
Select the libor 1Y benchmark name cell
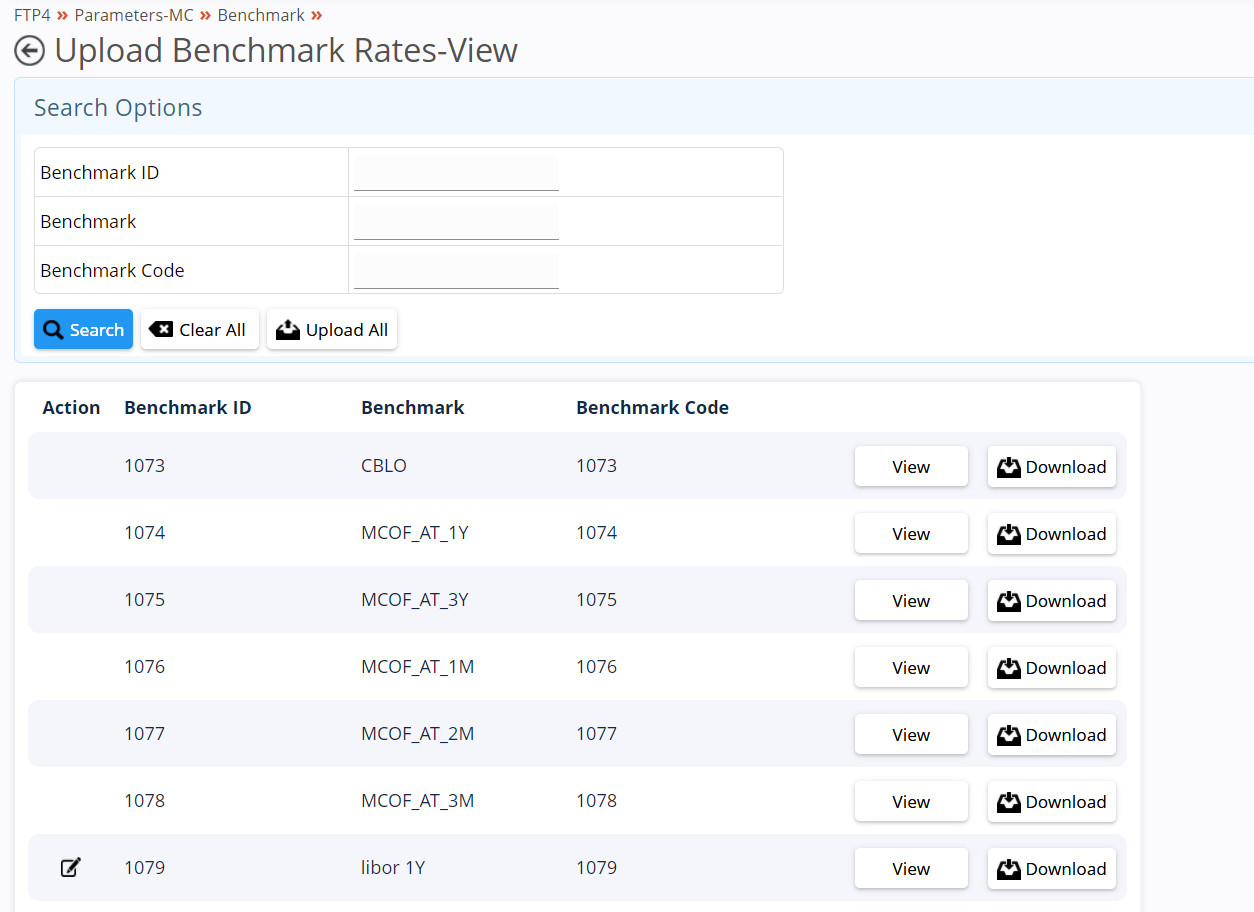393,867
